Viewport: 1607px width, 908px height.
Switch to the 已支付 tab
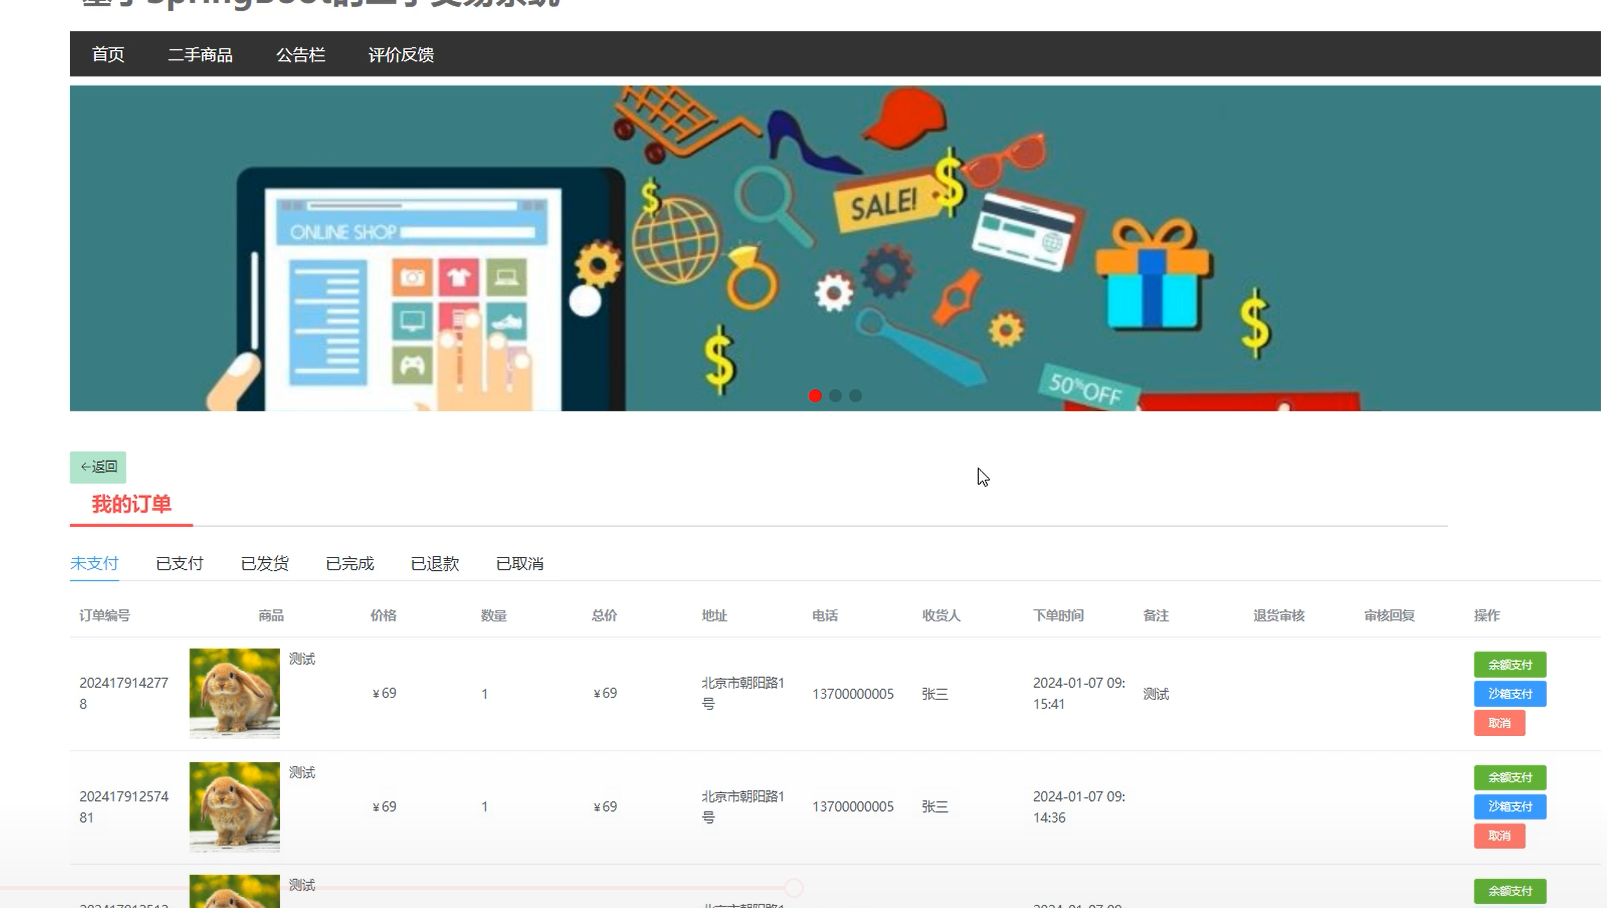[180, 564]
